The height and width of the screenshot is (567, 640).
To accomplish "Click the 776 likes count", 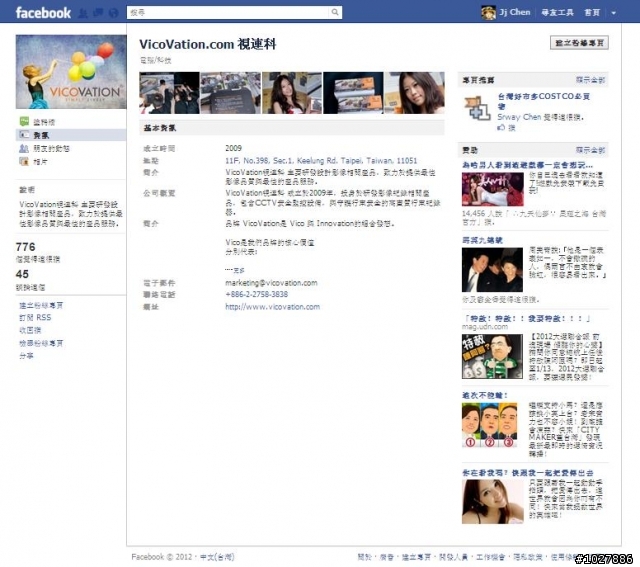I will tap(25, 247).
